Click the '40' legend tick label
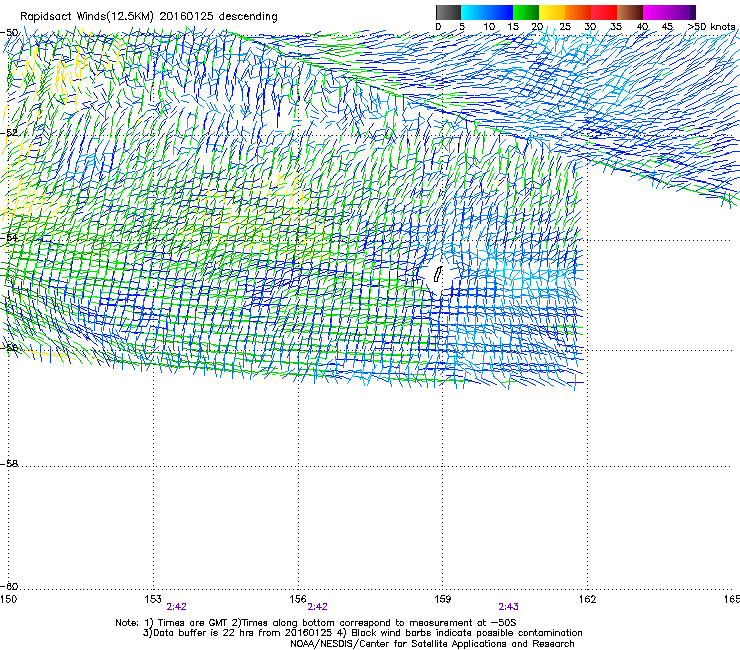The image size is (740, 650). tap(642, 27)
